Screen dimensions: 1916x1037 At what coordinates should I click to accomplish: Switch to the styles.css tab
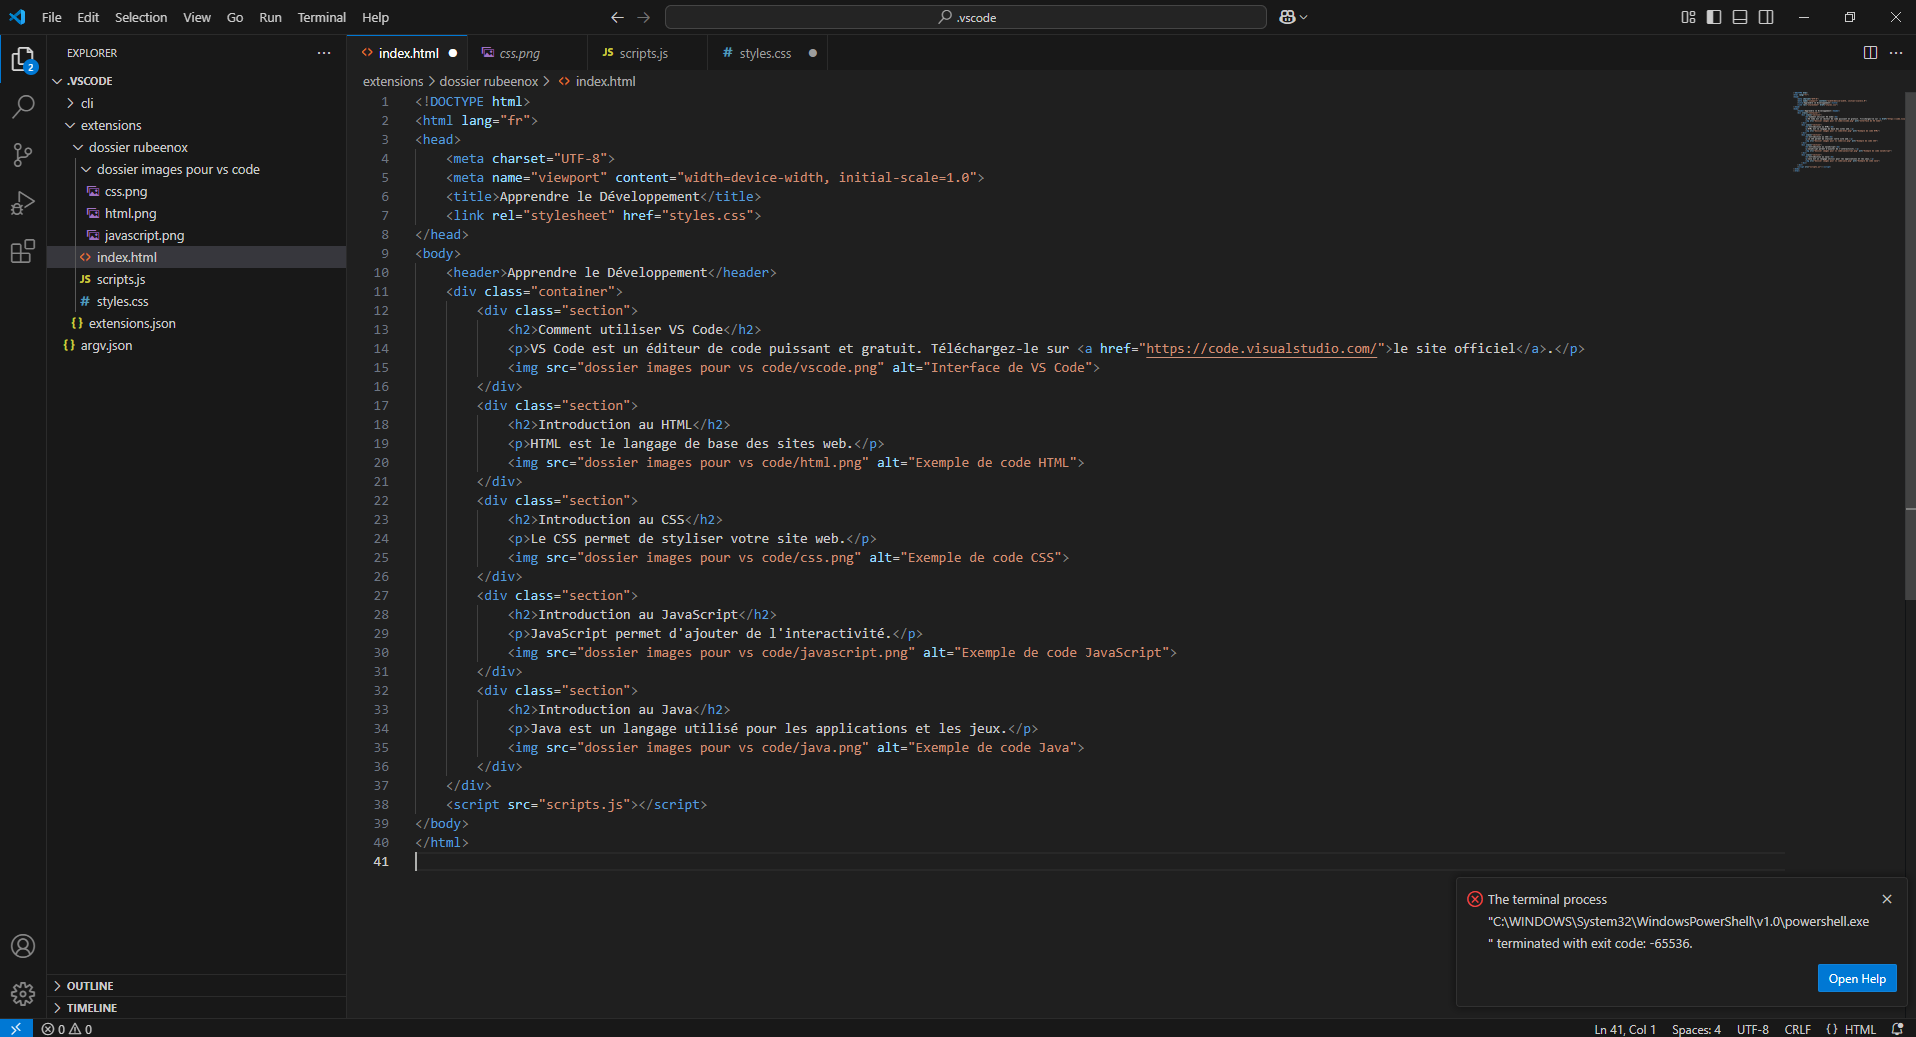pos(765,53)
